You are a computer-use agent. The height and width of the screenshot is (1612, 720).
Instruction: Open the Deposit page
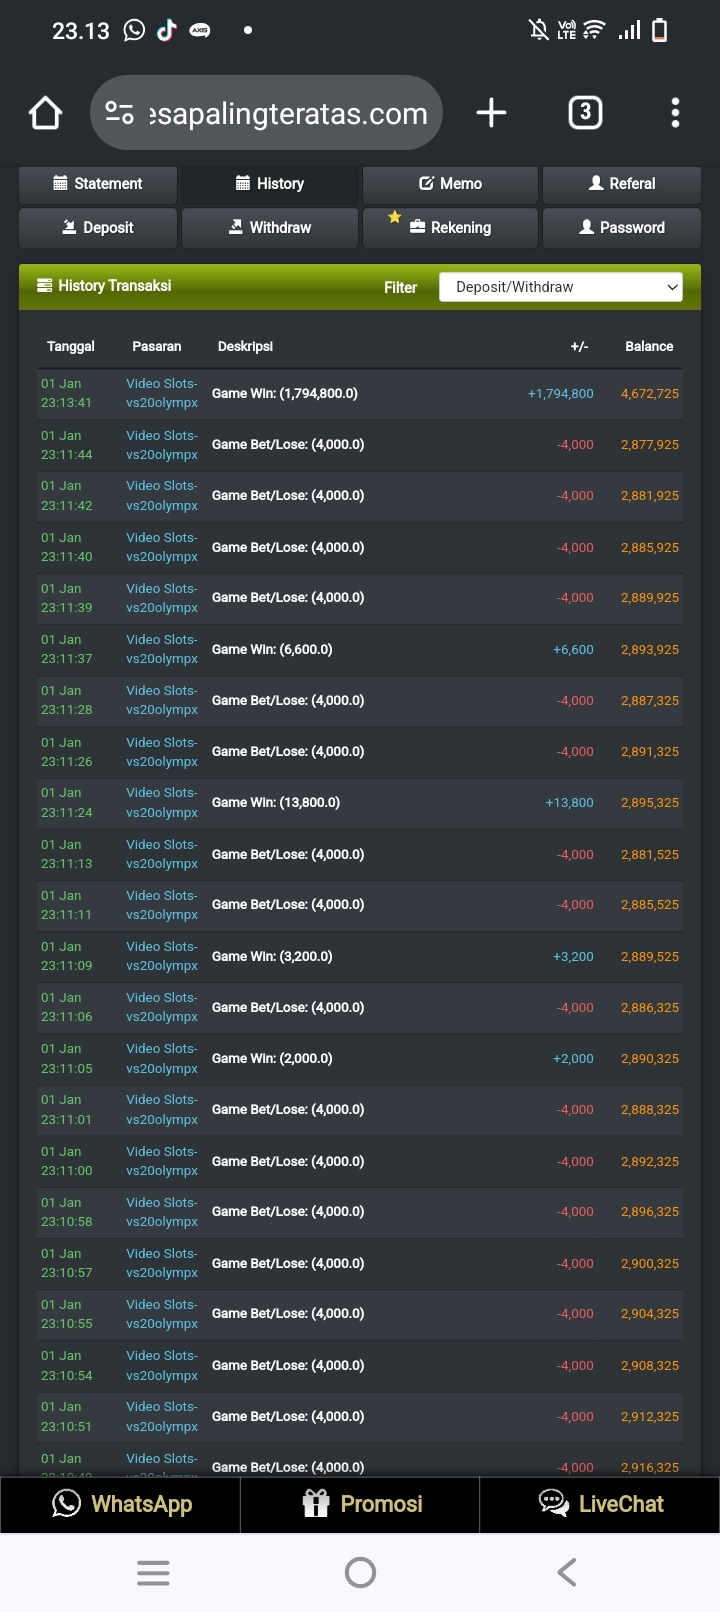coord(98,228)
